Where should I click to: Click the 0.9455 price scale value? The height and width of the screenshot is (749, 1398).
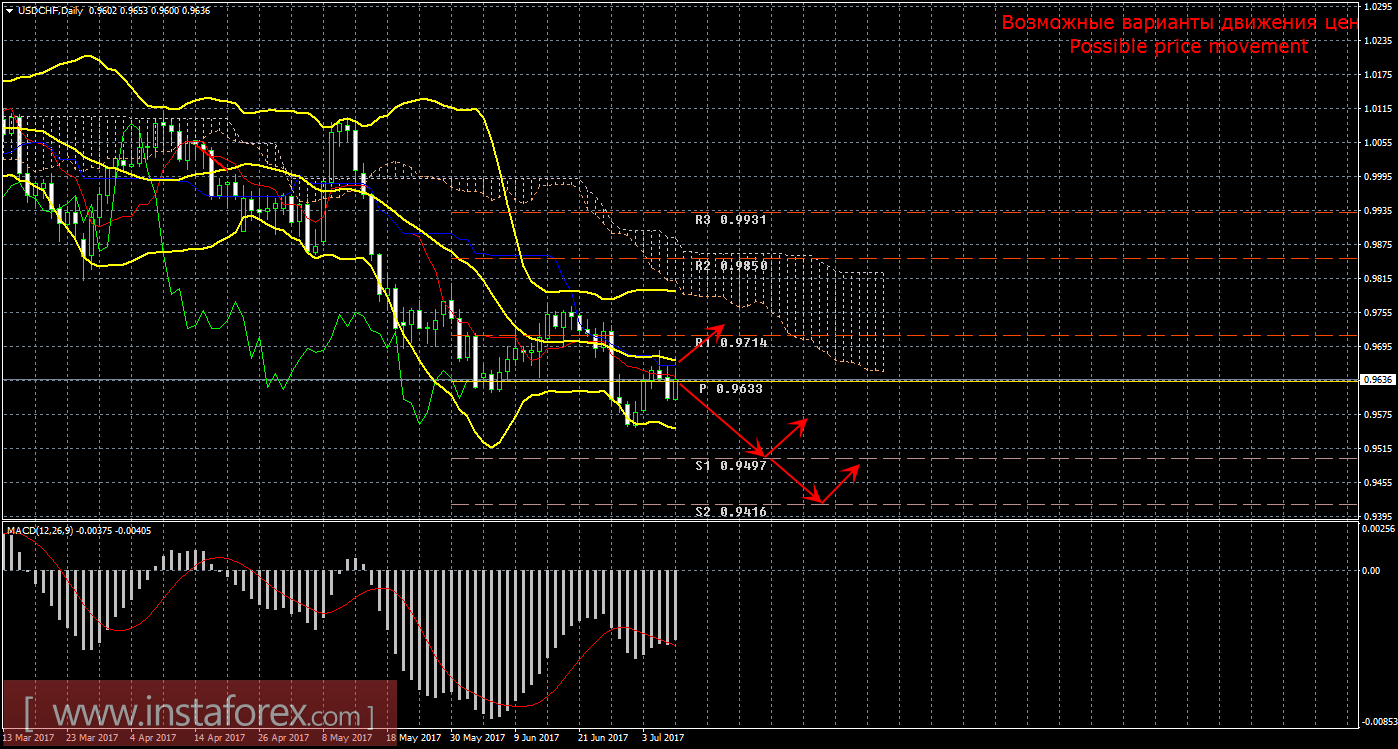pyautogui.click(x=1377, y=482)
